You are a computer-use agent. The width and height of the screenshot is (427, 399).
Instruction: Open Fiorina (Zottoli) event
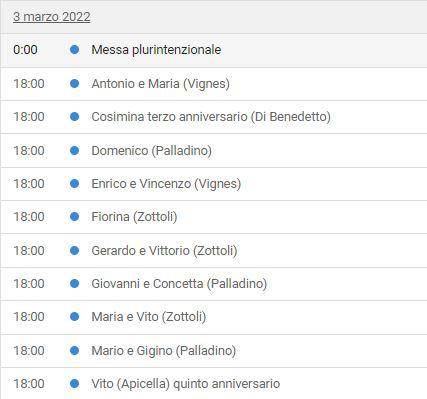click(134, 217)
